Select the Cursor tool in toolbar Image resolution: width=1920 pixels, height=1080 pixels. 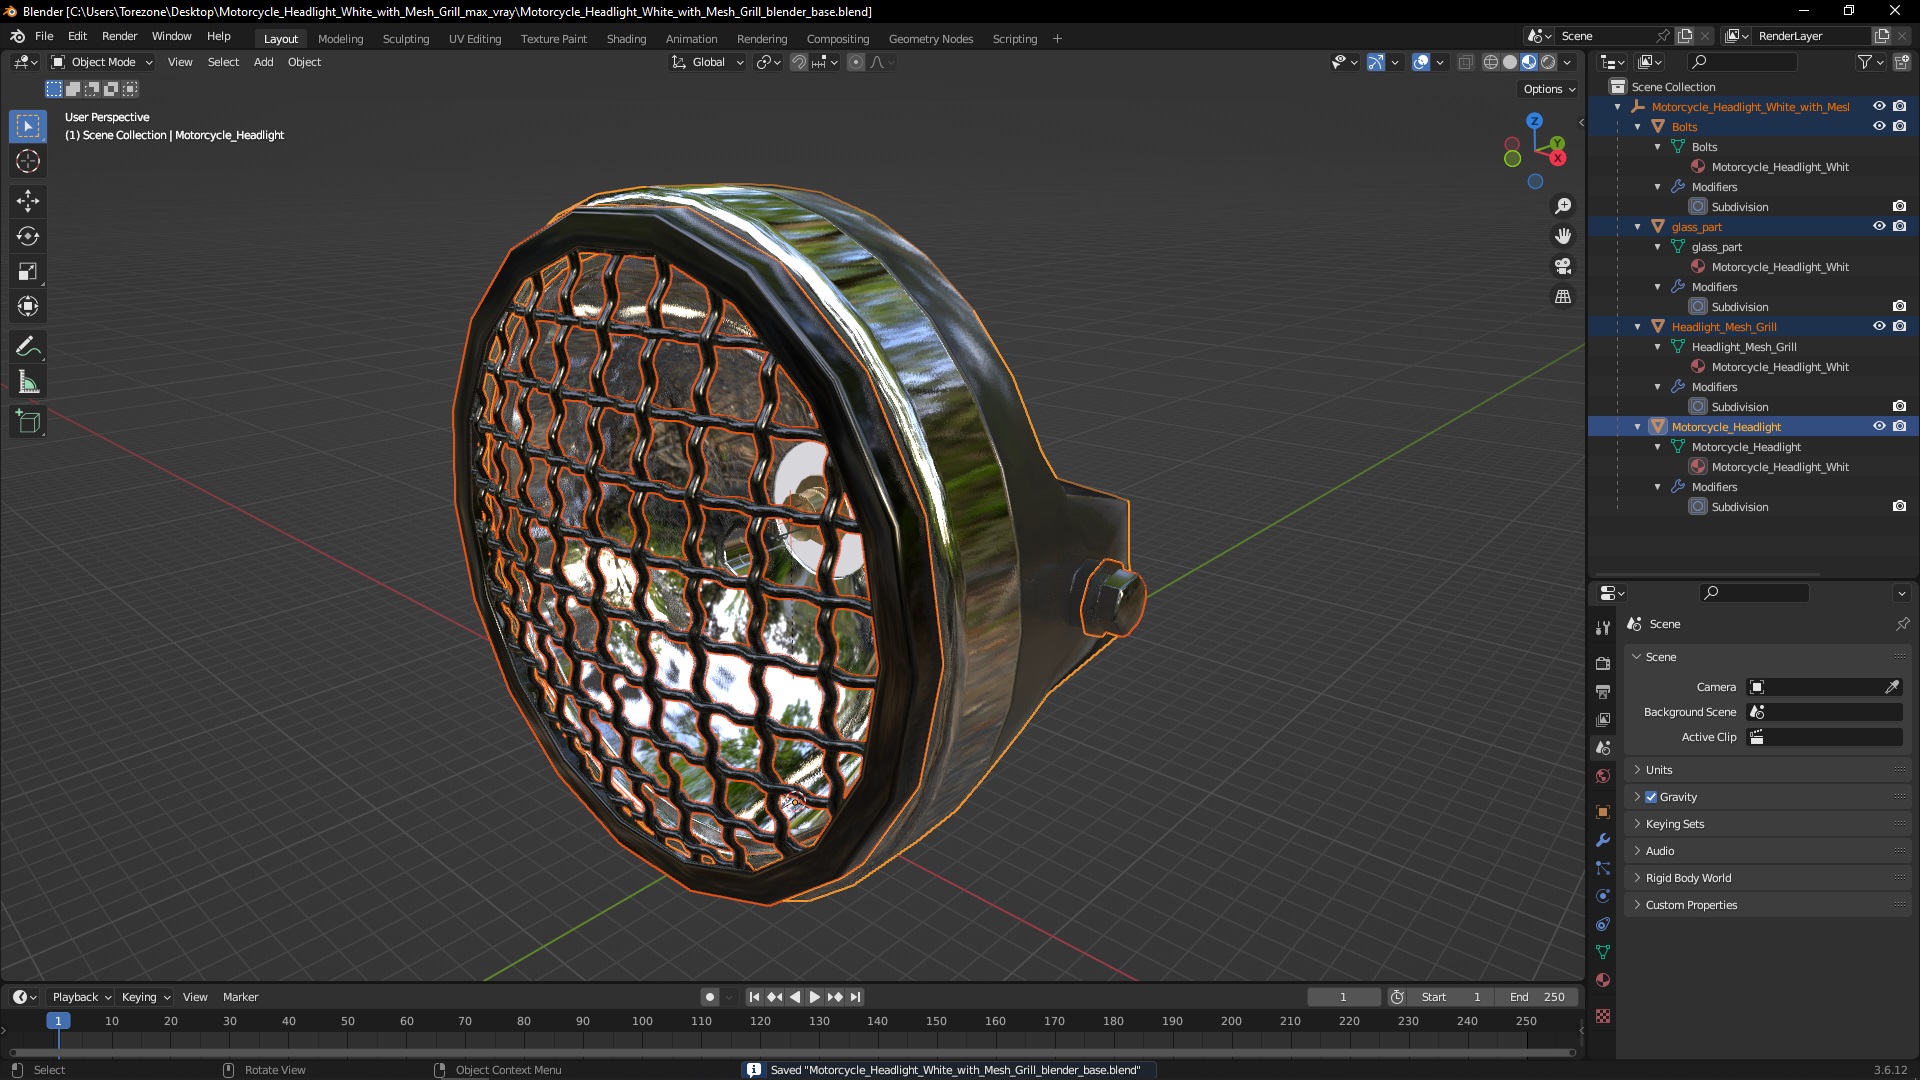click(x=28, y=161)
